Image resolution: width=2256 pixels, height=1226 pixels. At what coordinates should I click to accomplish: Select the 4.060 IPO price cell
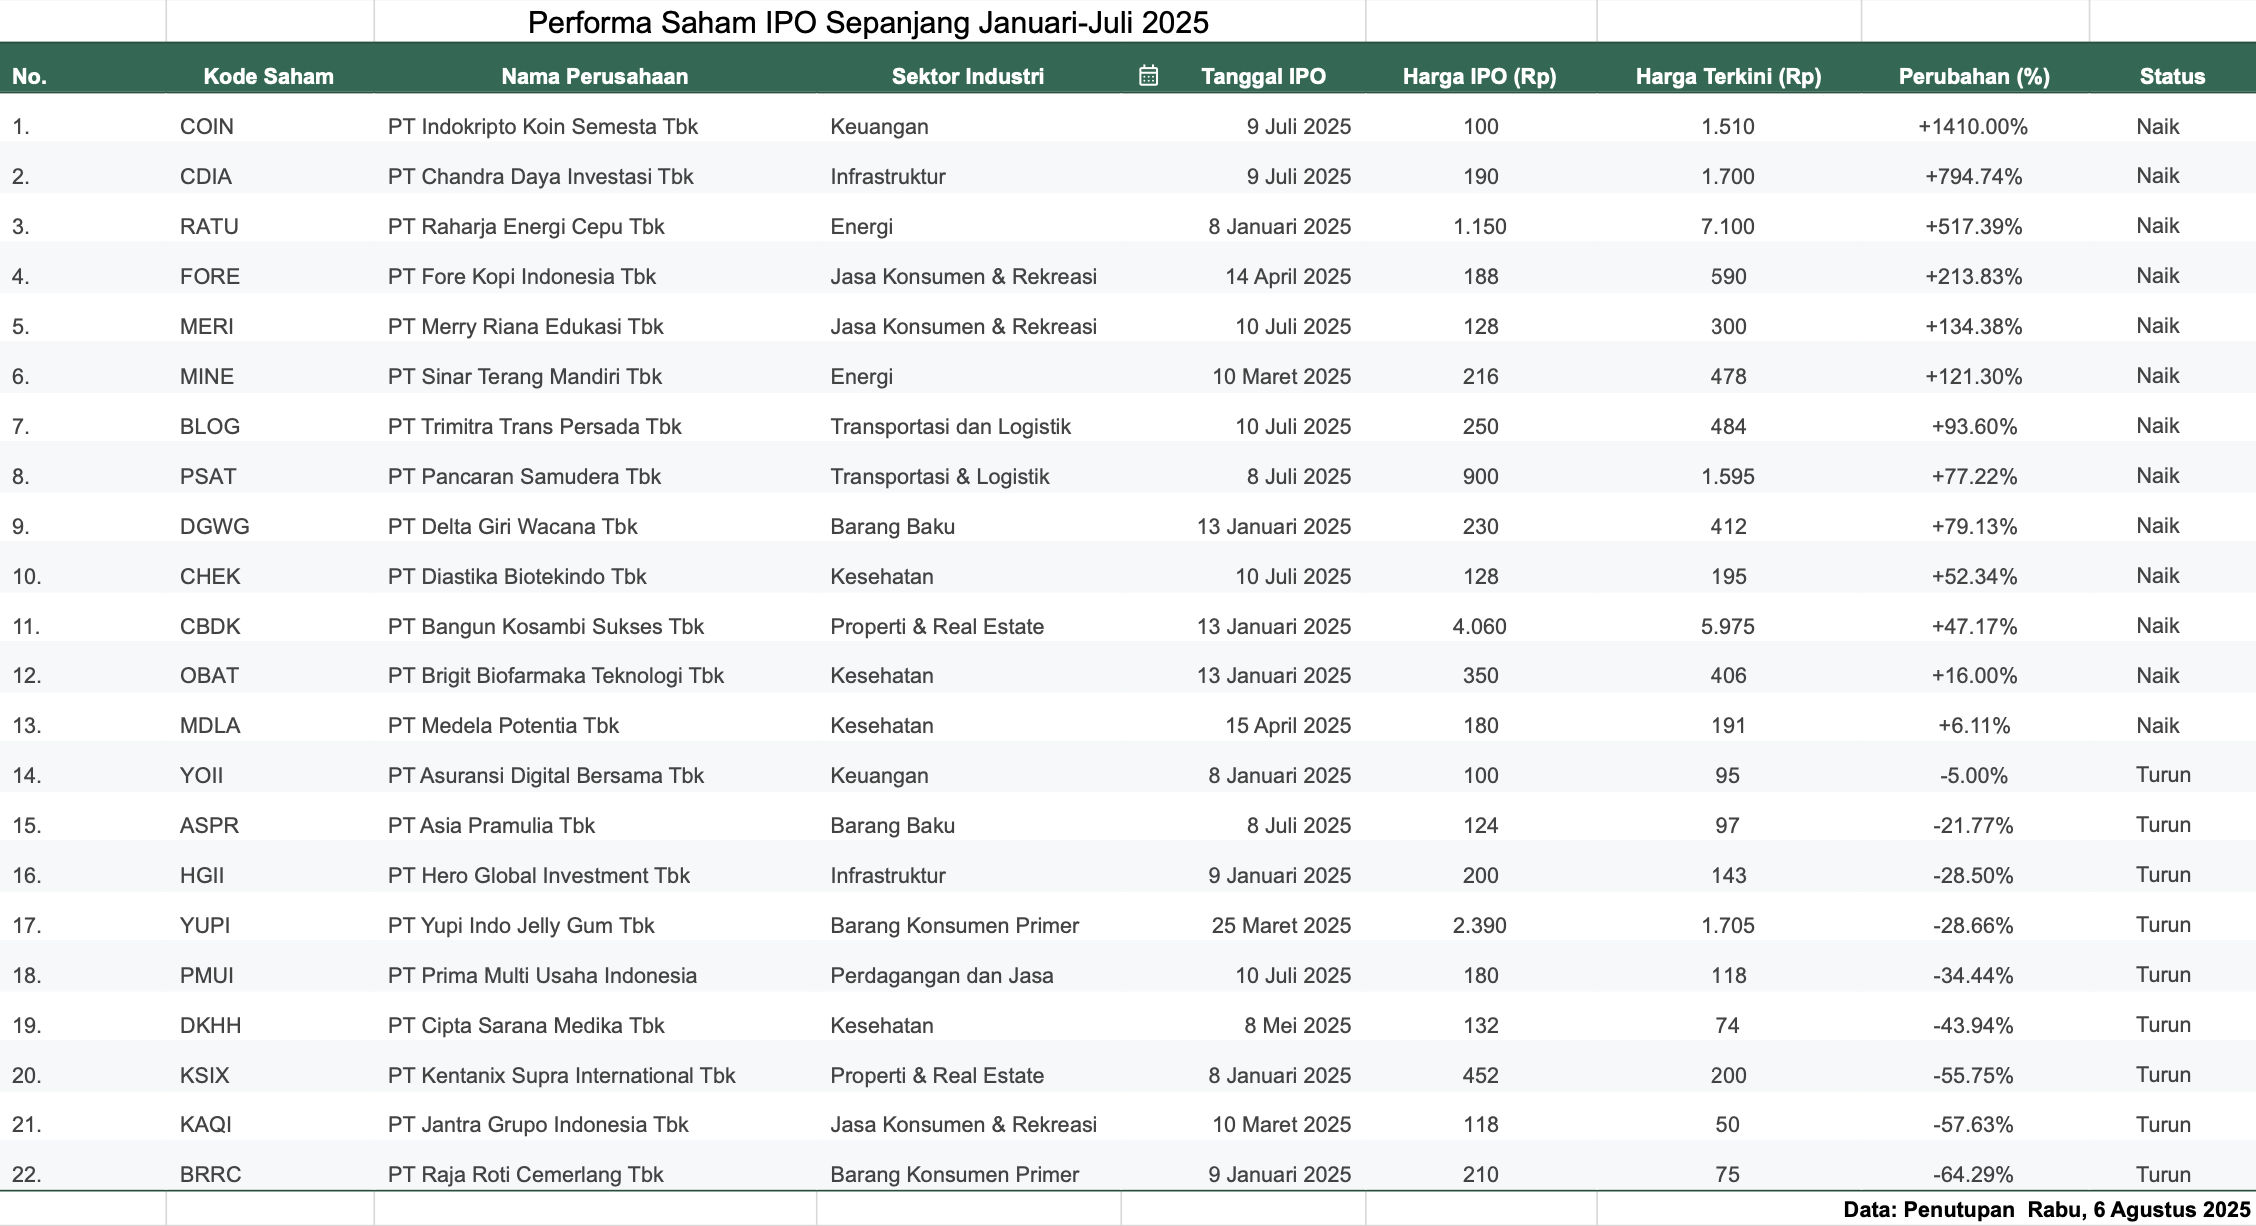pyautogui.click(x=1479, y=626)
